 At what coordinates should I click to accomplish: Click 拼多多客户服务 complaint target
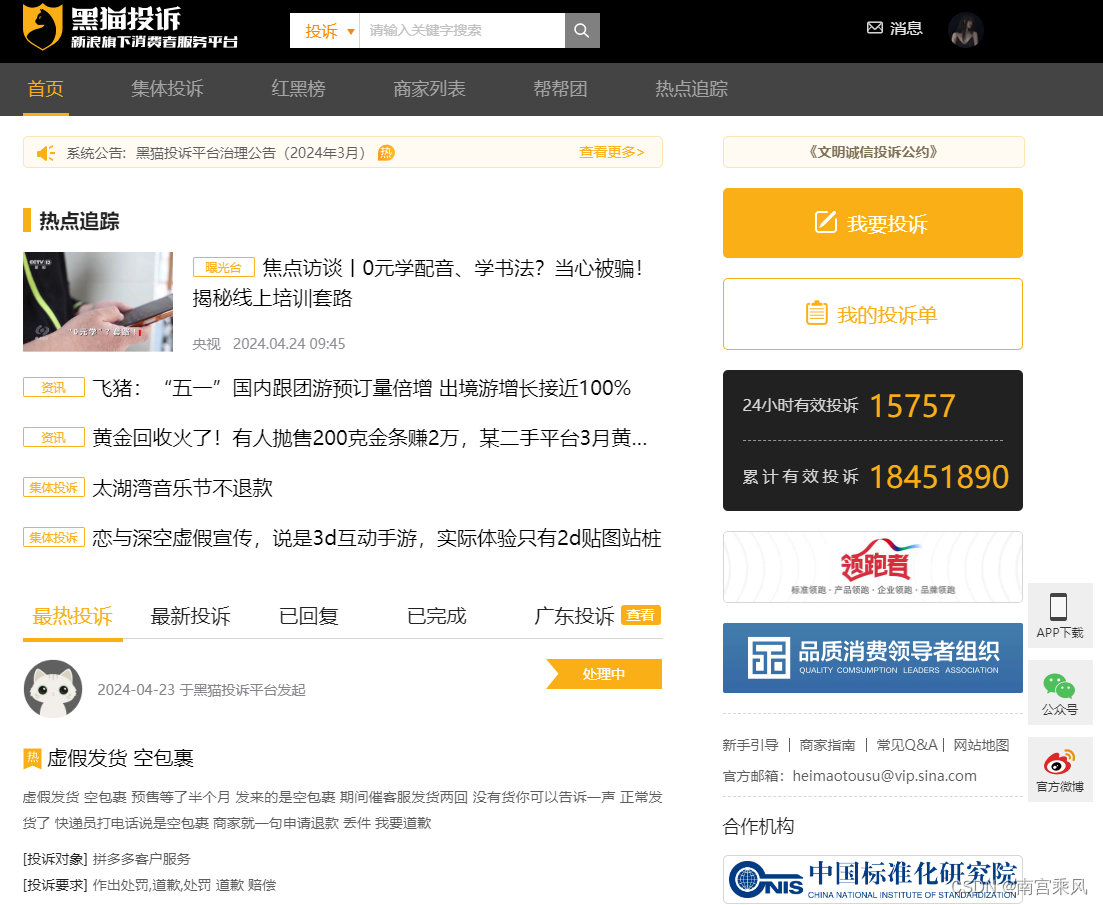point(141,859)
